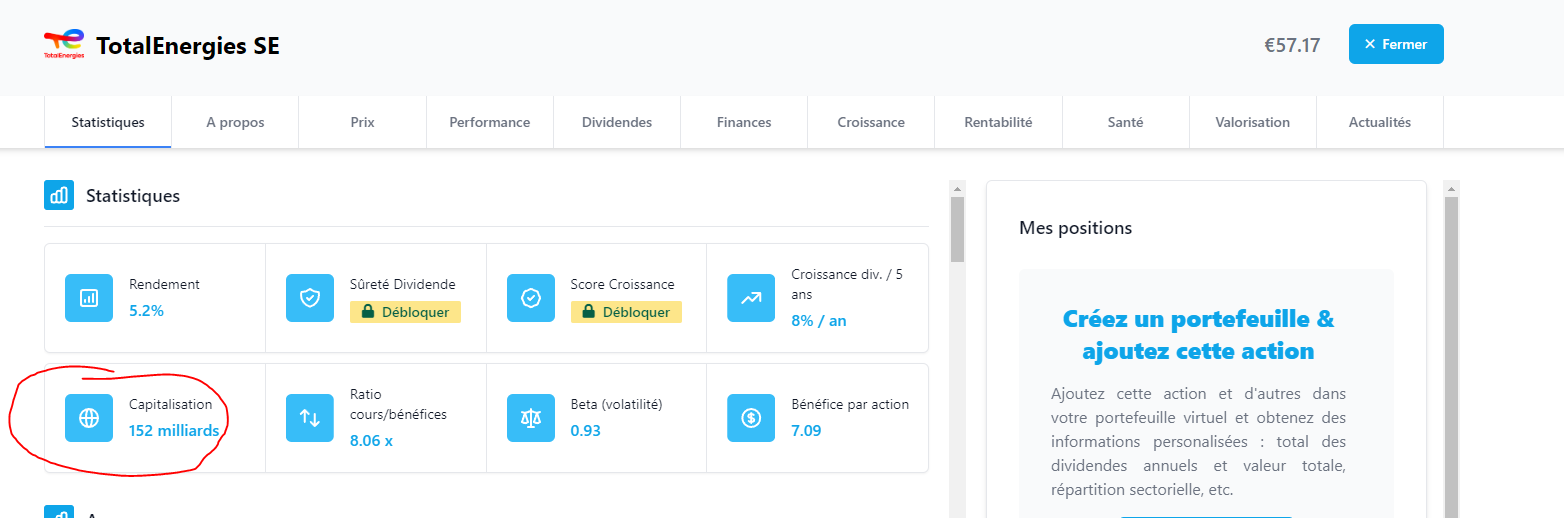This screenshot has height=518, width=1564.
Task: Click the Croissance div. trend arrow icon
Action: coord(751,298)
